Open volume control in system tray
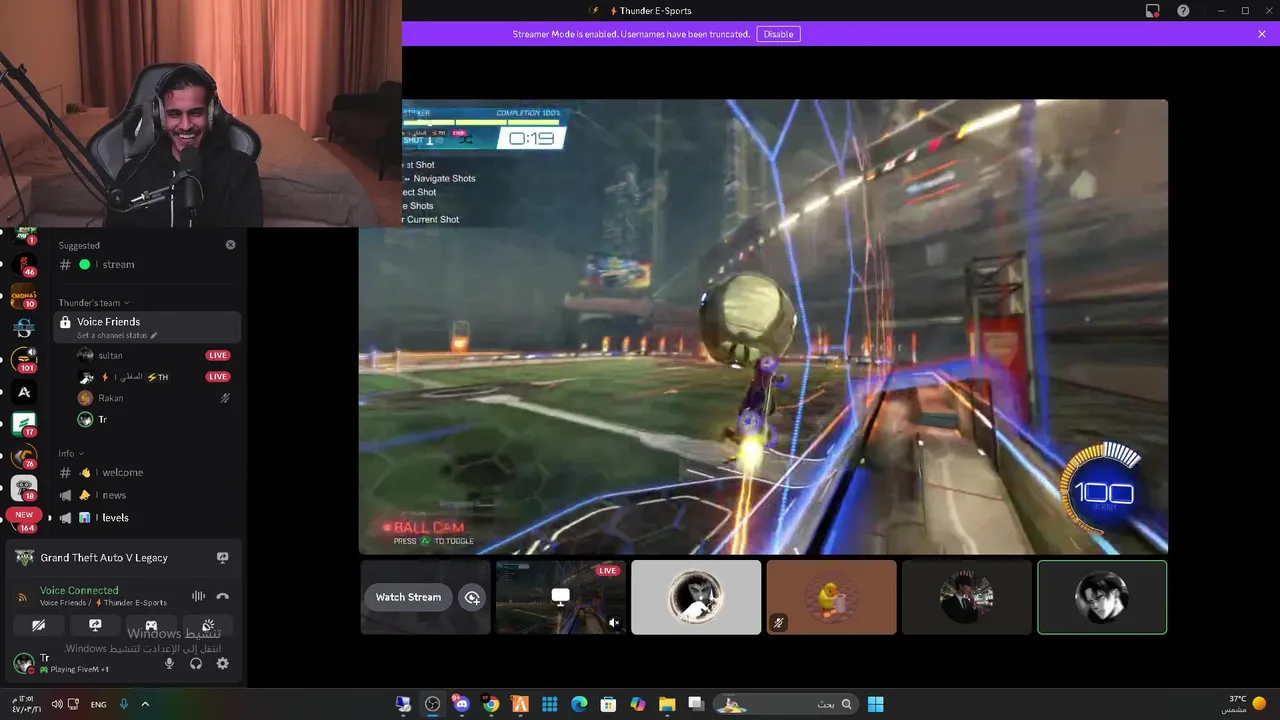 [x=57, y=704]
